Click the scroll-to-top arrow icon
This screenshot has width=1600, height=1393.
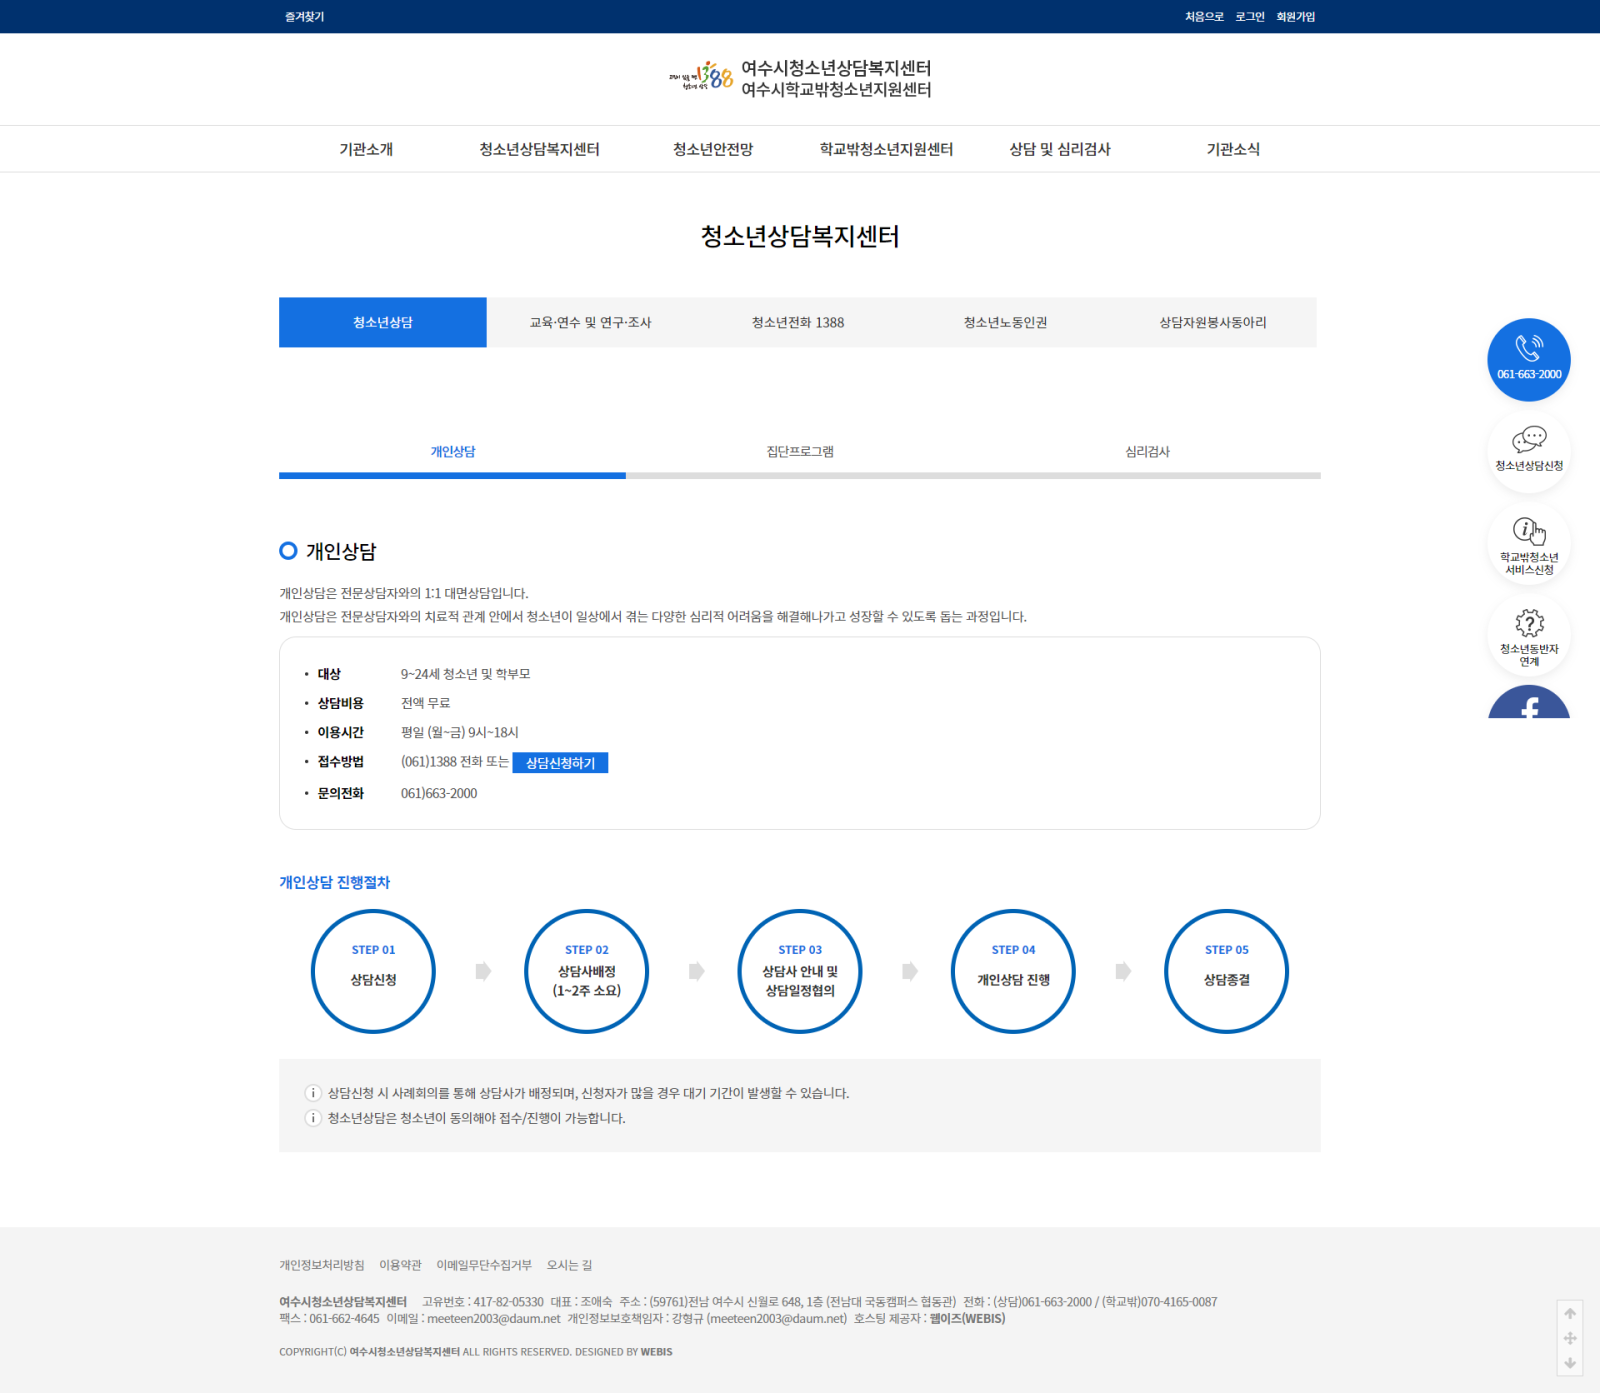(1570, 1313)
